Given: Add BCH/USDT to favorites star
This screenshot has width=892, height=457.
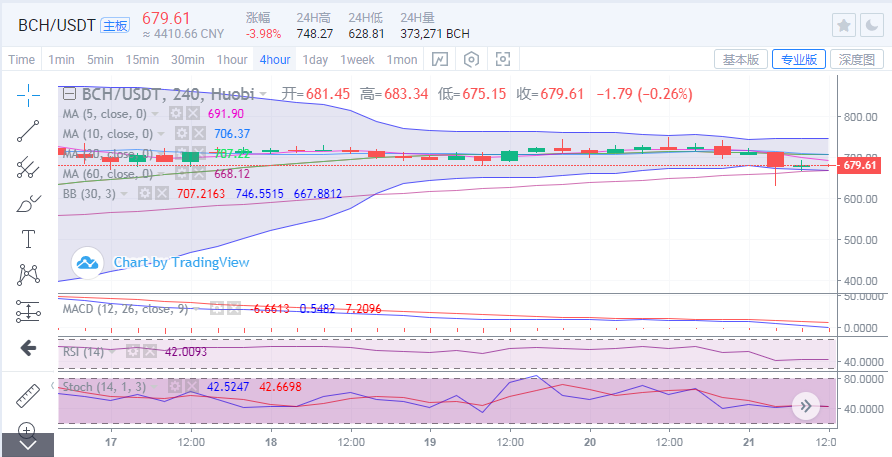Looking at the screenshot, I should click(844, 25).
